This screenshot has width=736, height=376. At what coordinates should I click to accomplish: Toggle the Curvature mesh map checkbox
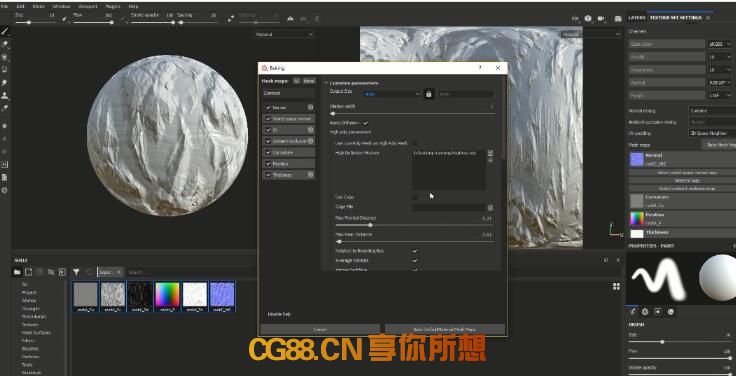(268, 153)
